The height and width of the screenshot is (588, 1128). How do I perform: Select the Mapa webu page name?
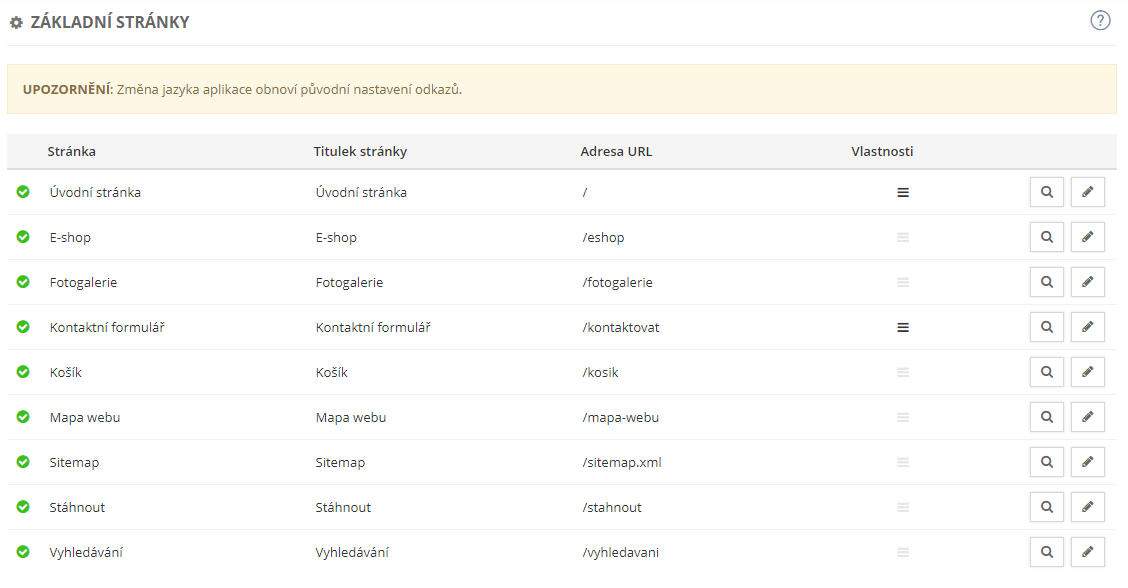[x=85, y=418]
